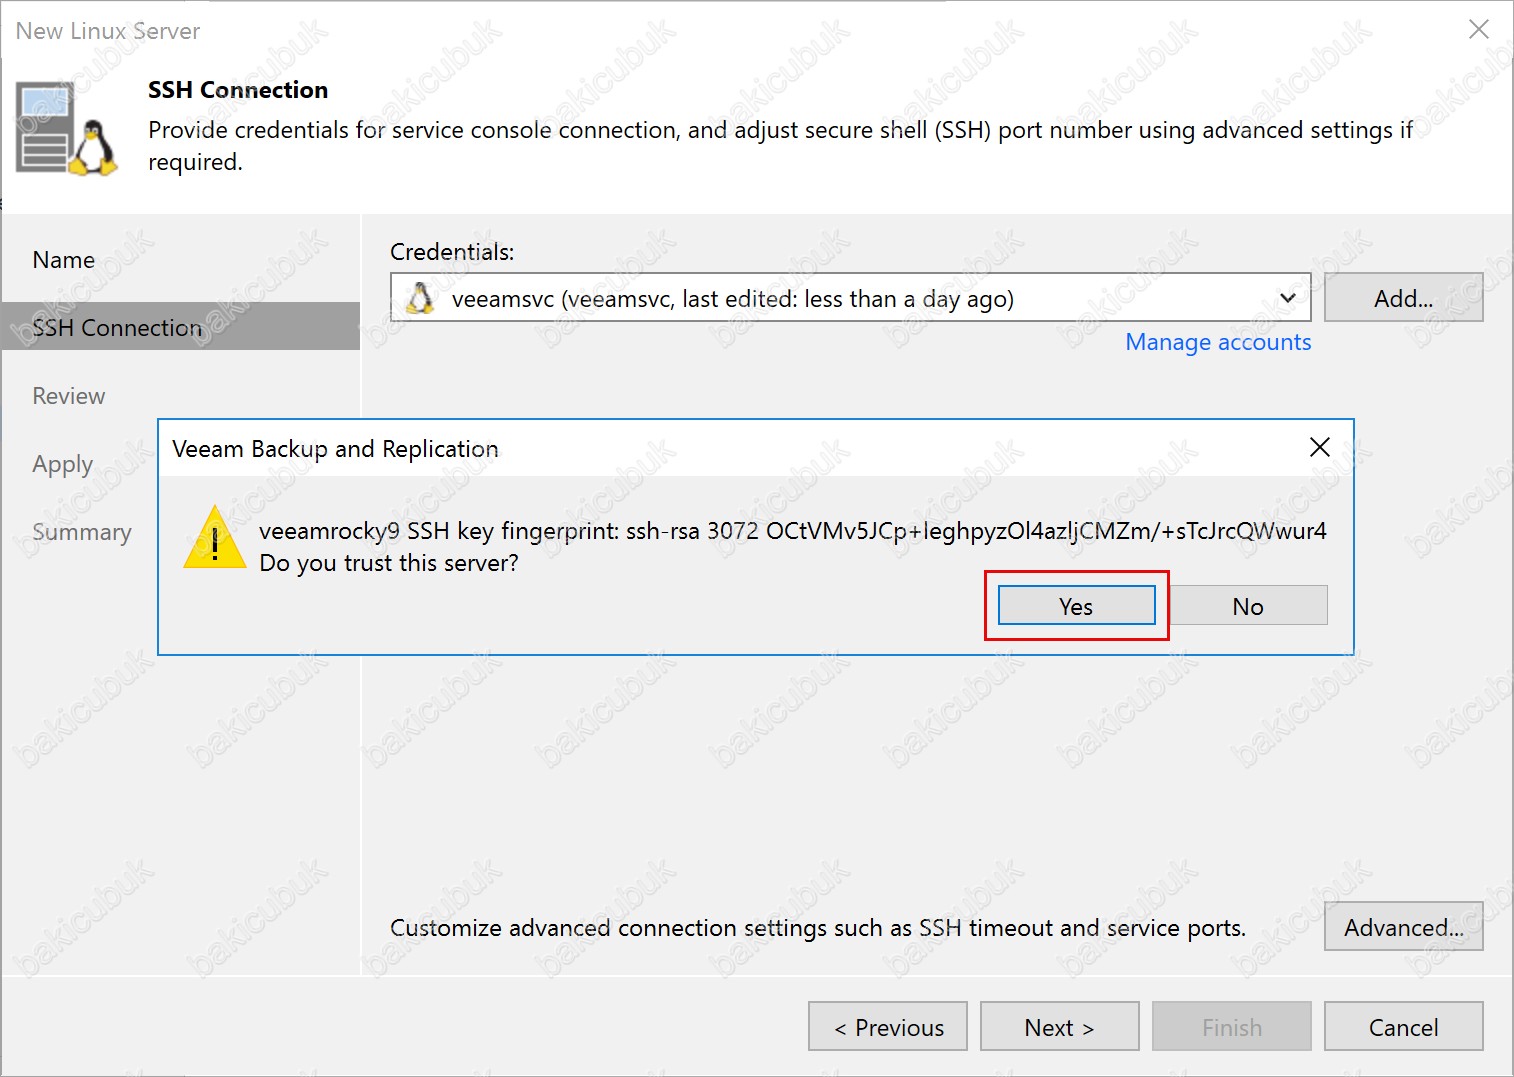Click the veeamsvc credentials text field
1514x1077 pixels.
[x=850, y=298]
